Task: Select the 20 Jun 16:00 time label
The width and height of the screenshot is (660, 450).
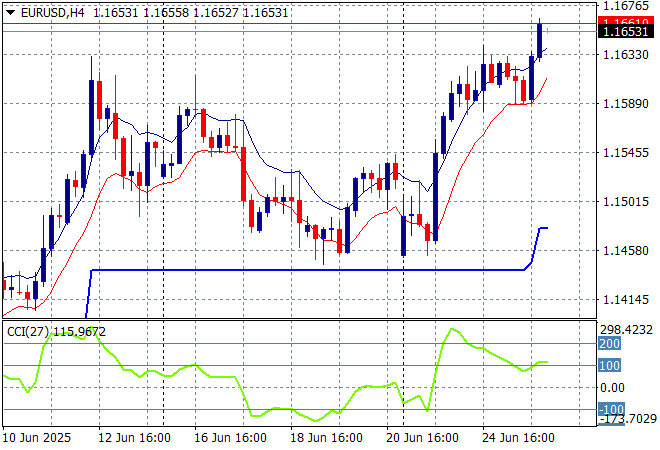Action: click(422, 438)
